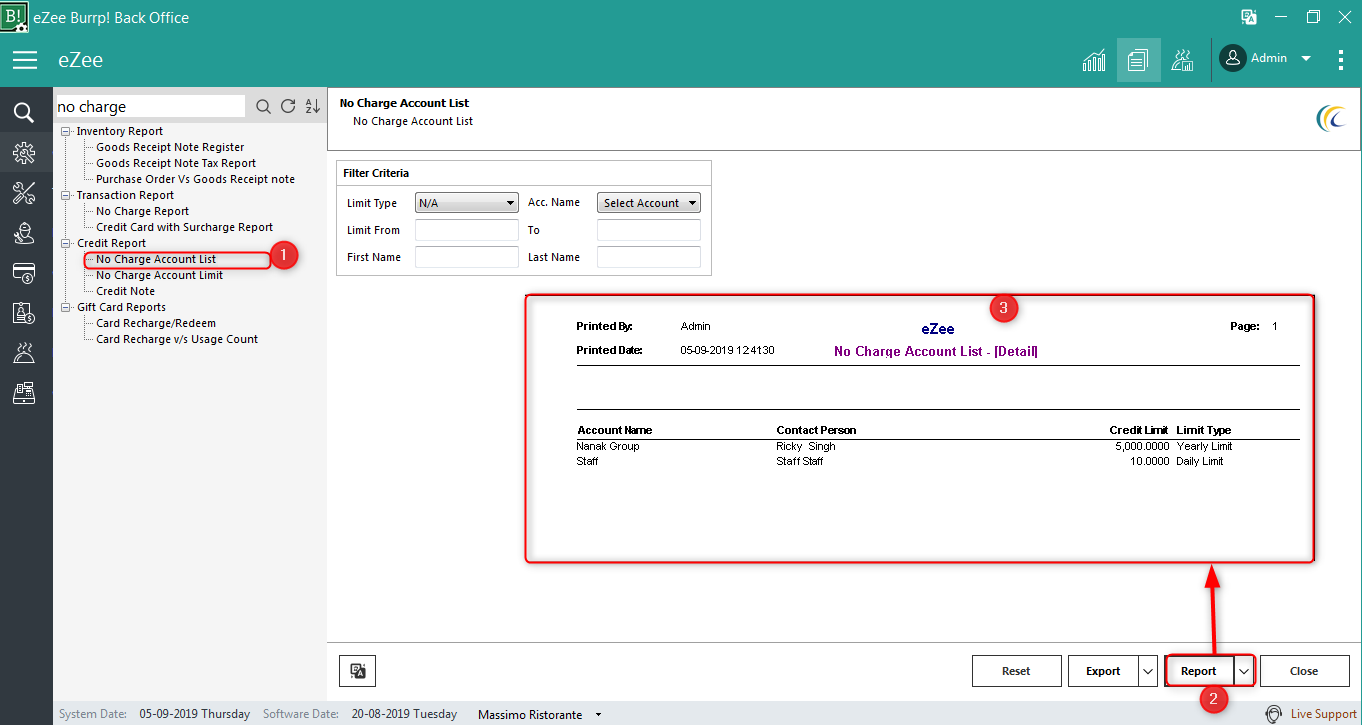Open the customer account dollar sidebar icon
This screenshot has height=725, width=1362.
(24, 313)
